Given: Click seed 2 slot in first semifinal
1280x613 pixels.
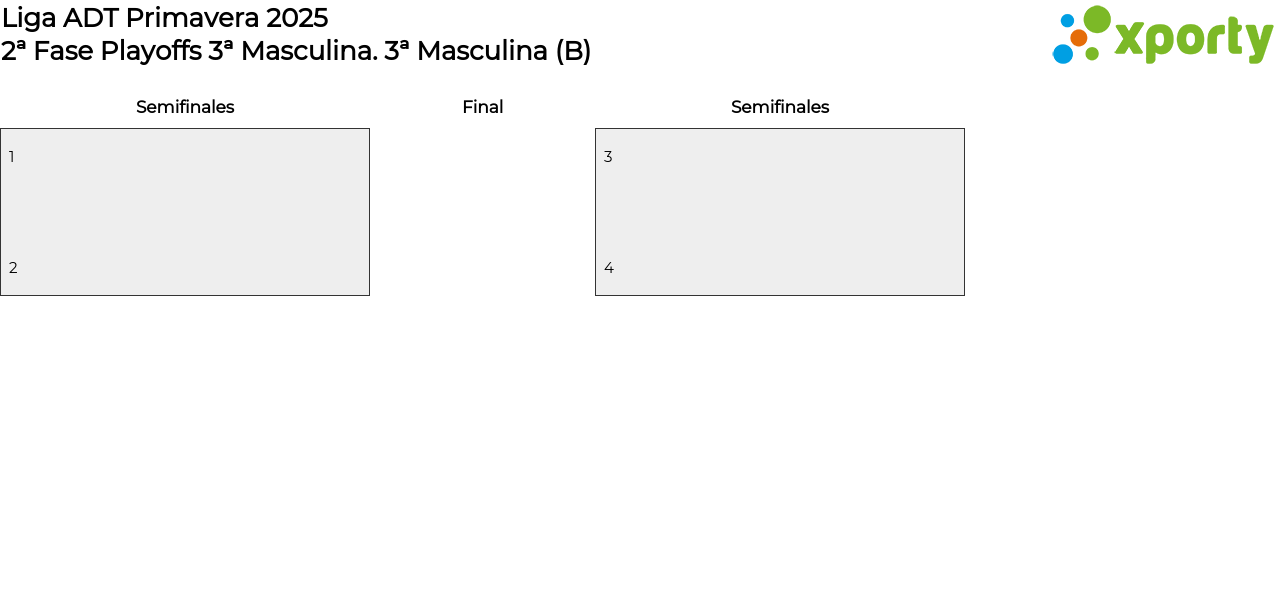Looking at the screenshot, I should point(13,268).
